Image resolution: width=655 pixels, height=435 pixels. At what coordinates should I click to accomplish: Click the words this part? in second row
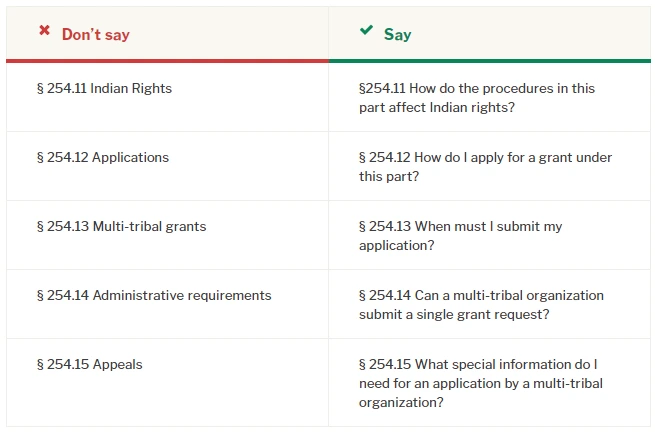click(389, 176)
